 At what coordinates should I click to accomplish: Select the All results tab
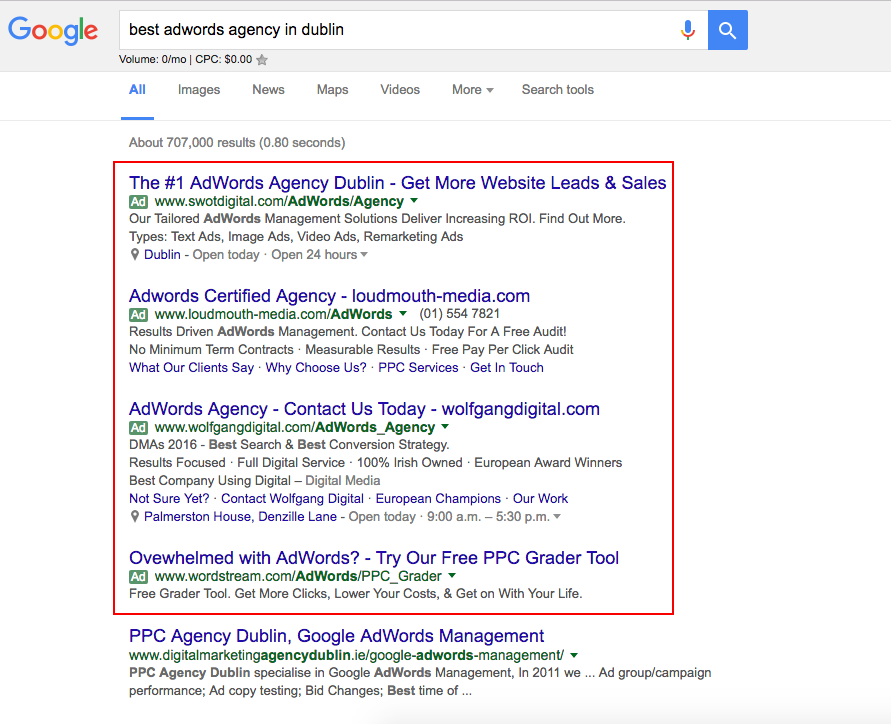(x=138, y=90)
